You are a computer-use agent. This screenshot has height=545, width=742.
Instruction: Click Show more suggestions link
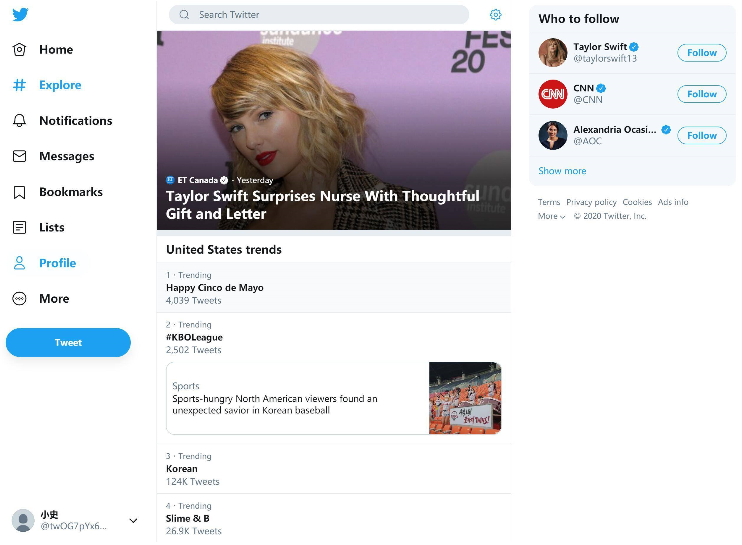coord(562,171)
